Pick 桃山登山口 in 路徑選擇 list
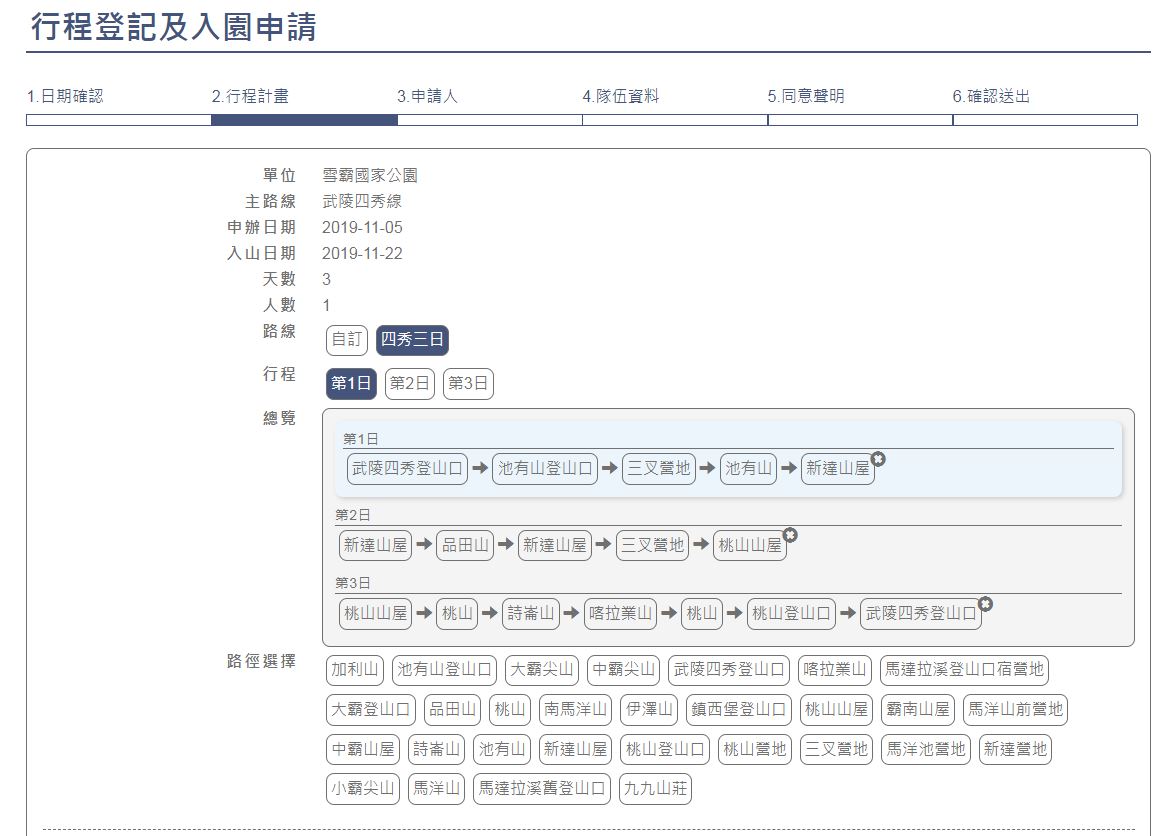 [x=664, y=750]
